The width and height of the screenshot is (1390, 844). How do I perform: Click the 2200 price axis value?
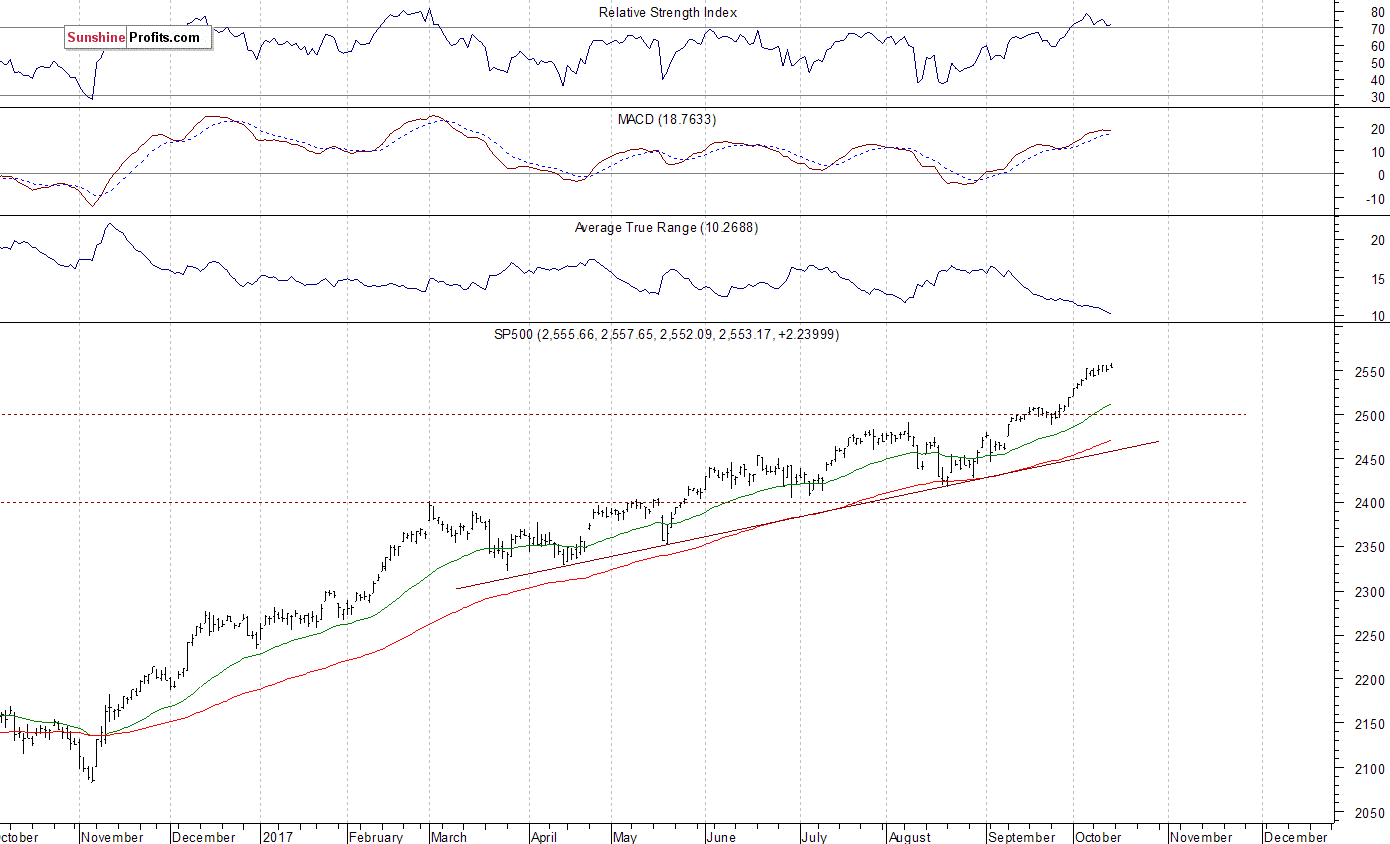1370,680
